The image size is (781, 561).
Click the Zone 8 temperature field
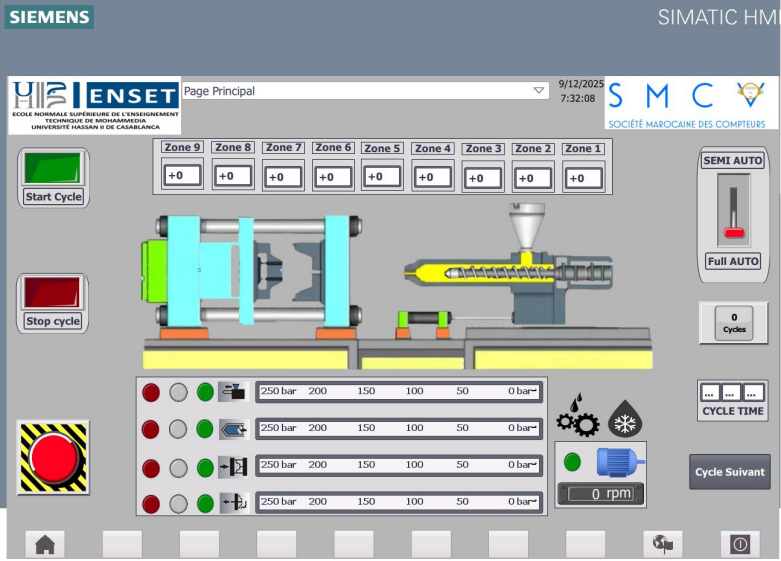click(233, 176)
